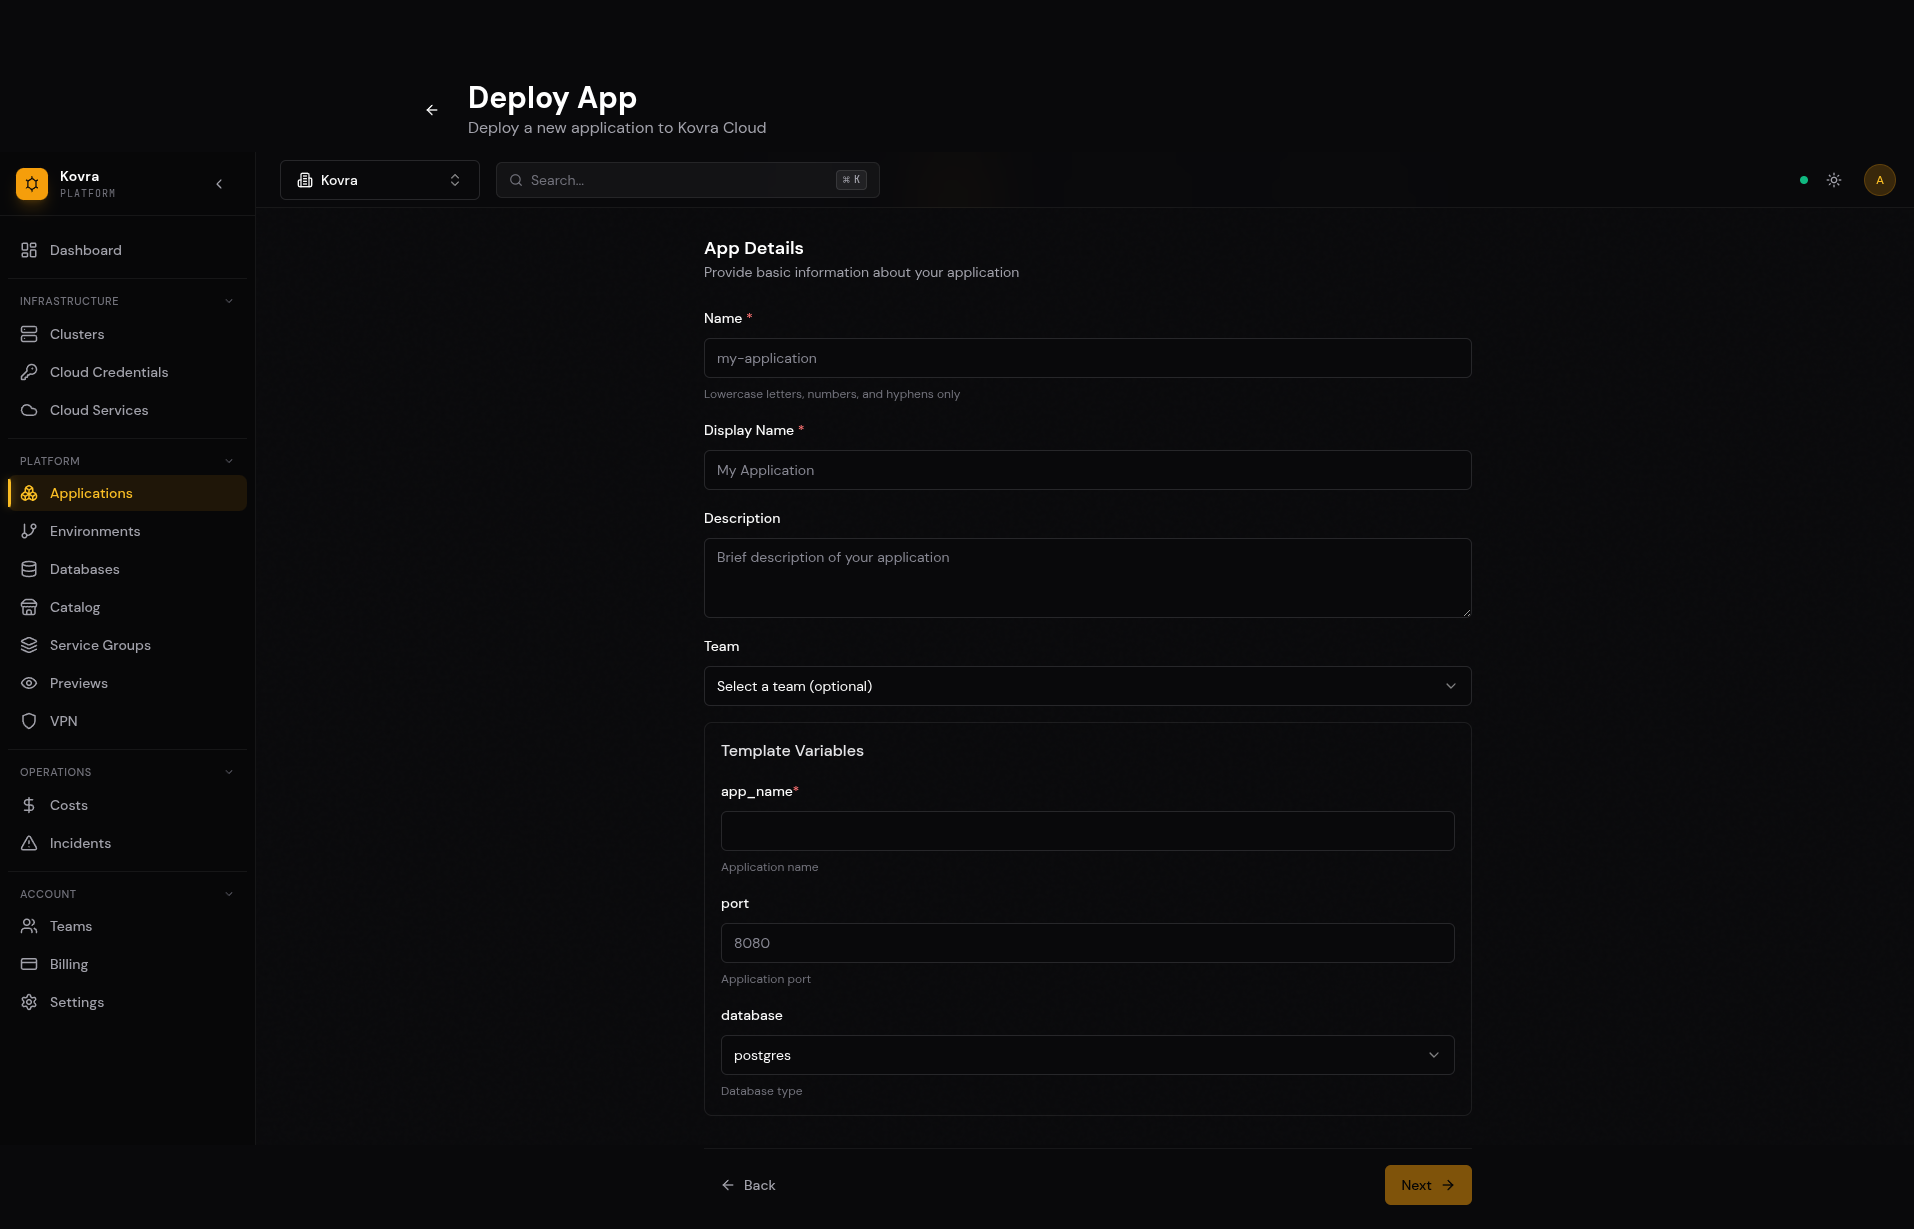The width and height of the screenshot is (1914, 1229).
Task: Open the Environments branch icon
Action: click(29, 531)
